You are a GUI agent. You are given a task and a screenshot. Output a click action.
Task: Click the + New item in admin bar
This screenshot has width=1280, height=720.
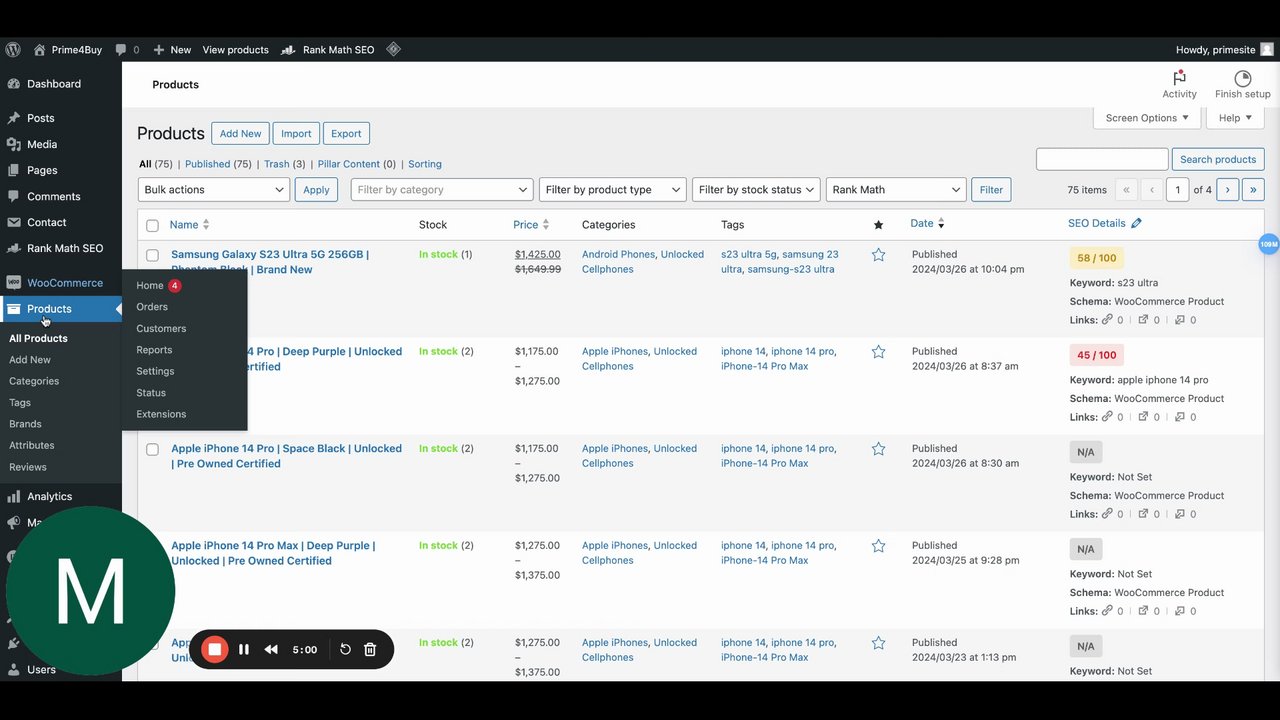coord(172,49)
